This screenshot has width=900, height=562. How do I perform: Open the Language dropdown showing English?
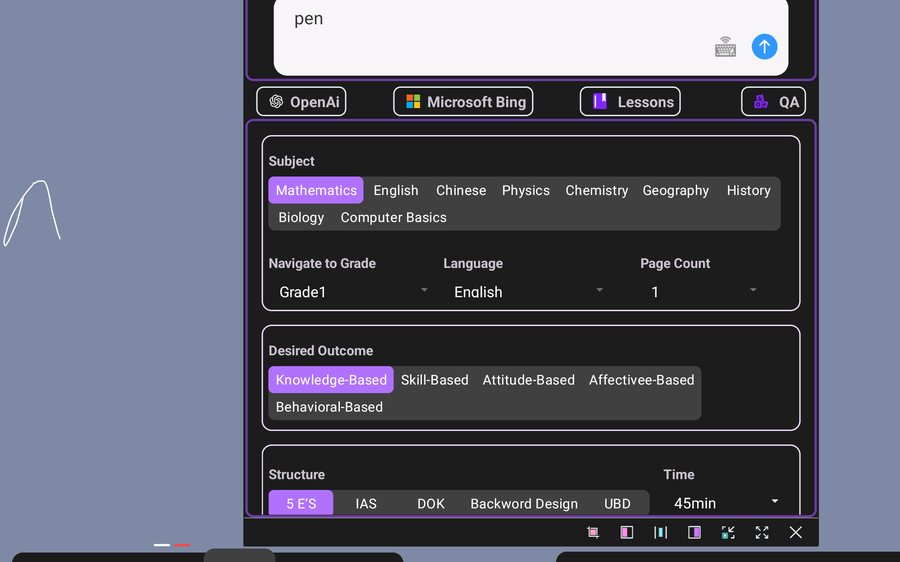(x=527, y=292)
